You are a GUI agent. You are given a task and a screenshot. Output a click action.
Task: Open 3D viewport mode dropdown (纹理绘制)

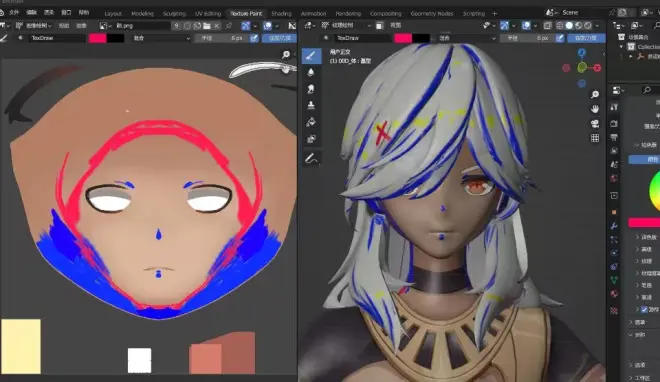347,26
